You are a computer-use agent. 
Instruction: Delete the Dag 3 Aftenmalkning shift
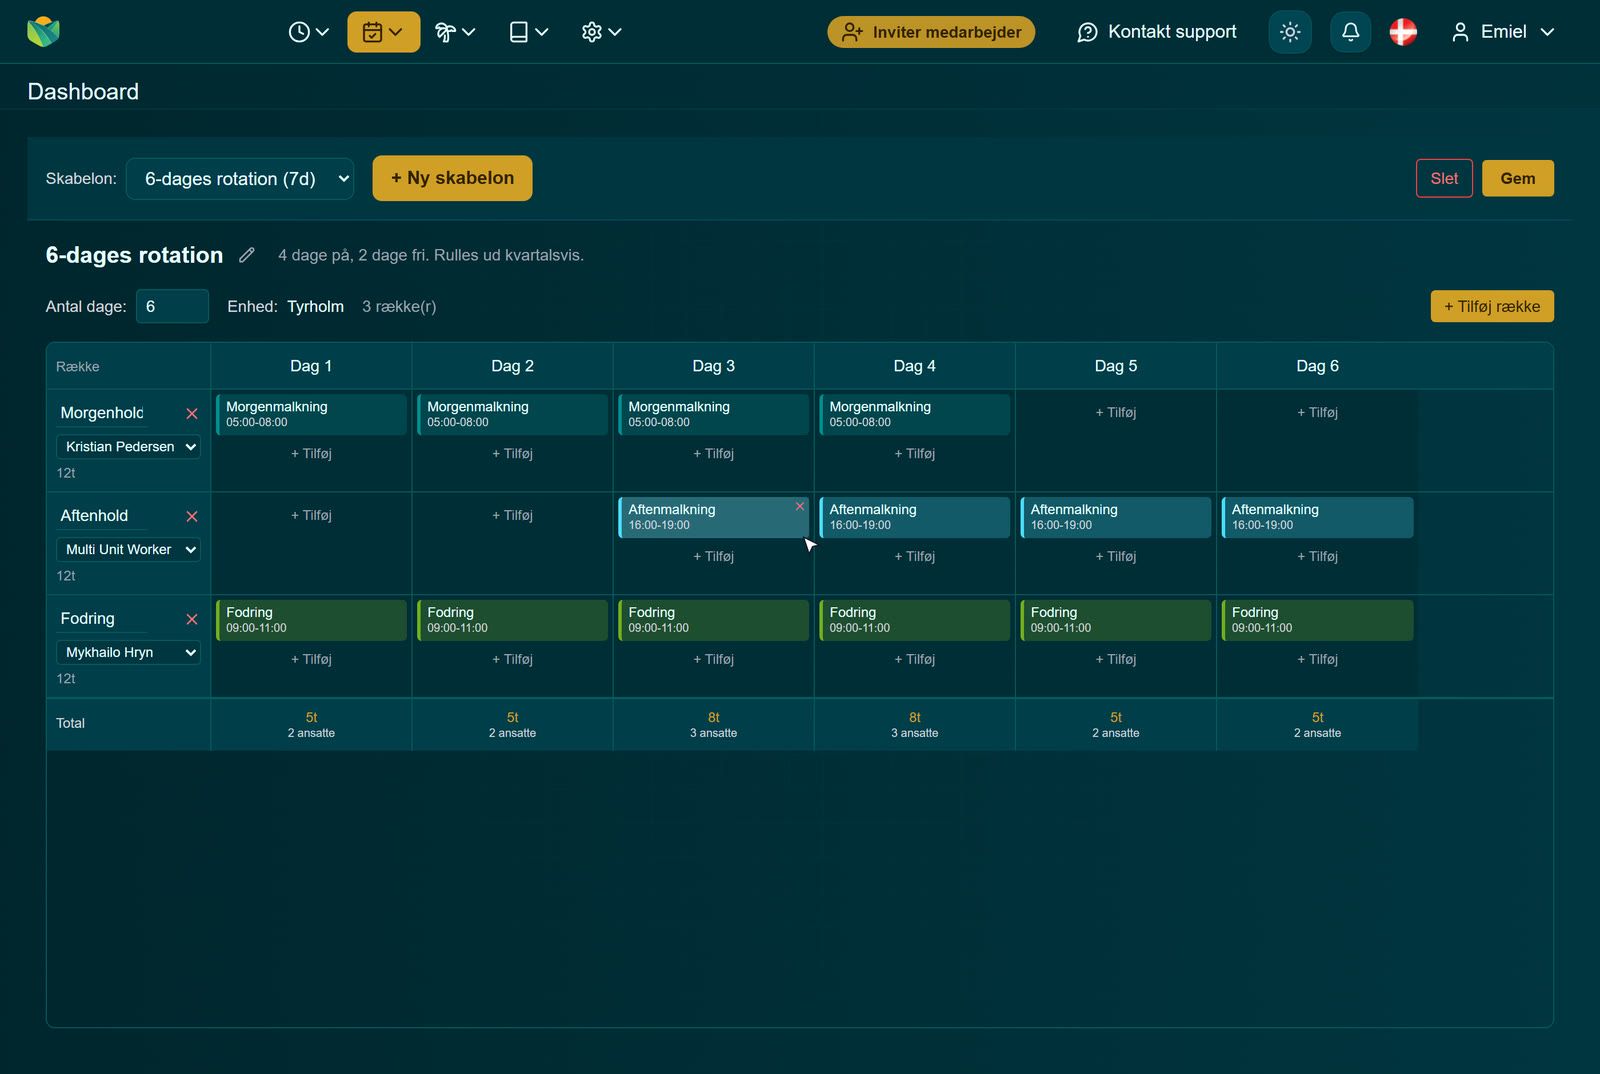point(800,507)
